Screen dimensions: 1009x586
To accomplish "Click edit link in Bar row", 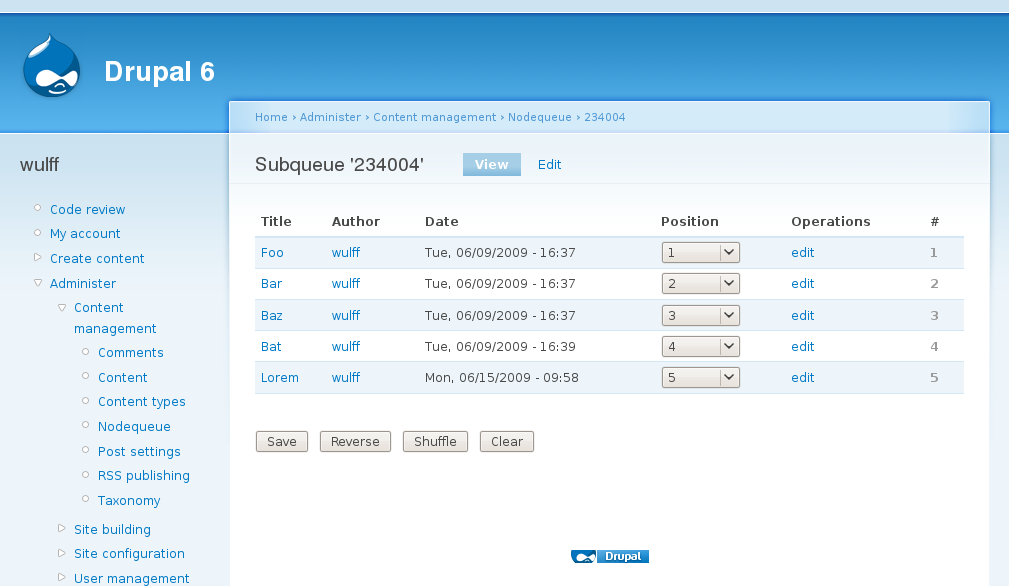I will coord(802,284).
